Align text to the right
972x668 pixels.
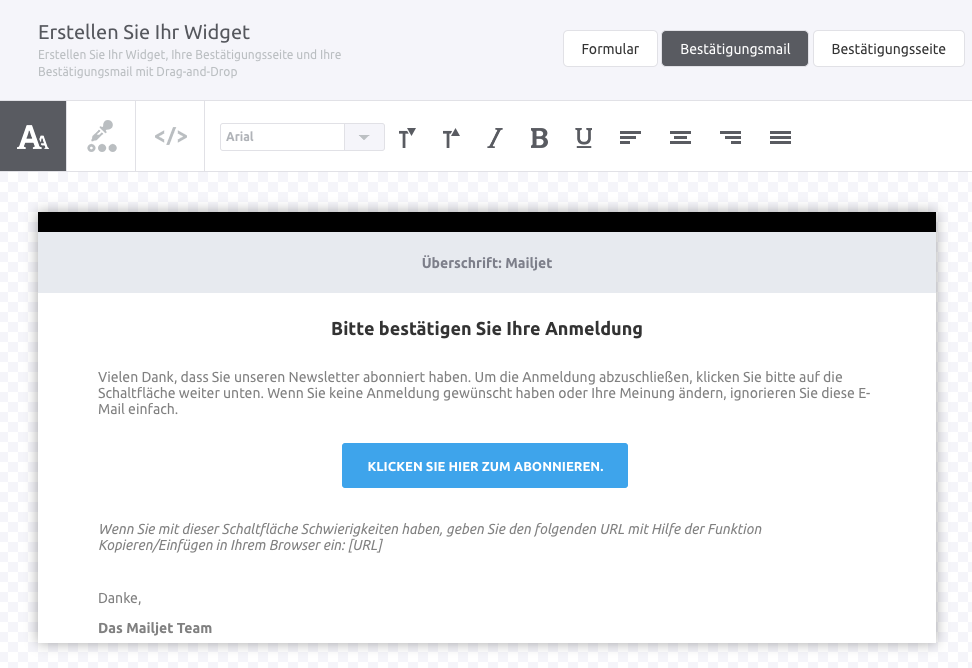[730, 138]
